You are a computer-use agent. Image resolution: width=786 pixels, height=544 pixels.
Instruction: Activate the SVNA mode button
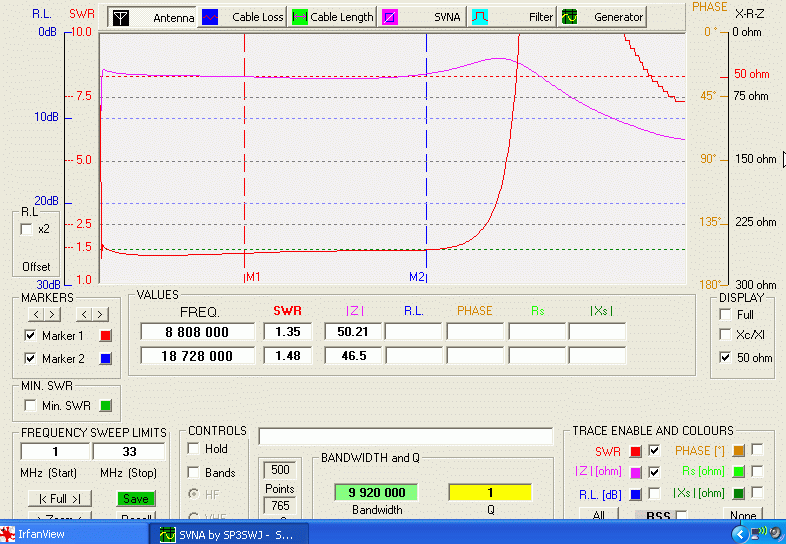(424, 17)
